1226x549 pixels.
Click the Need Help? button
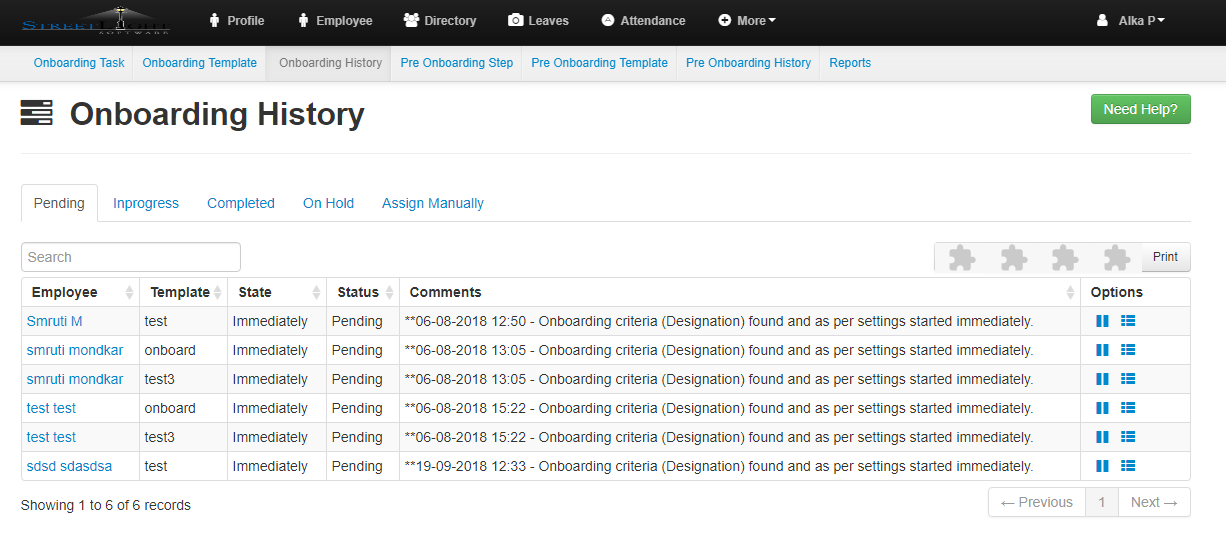tap(1140, 109)
